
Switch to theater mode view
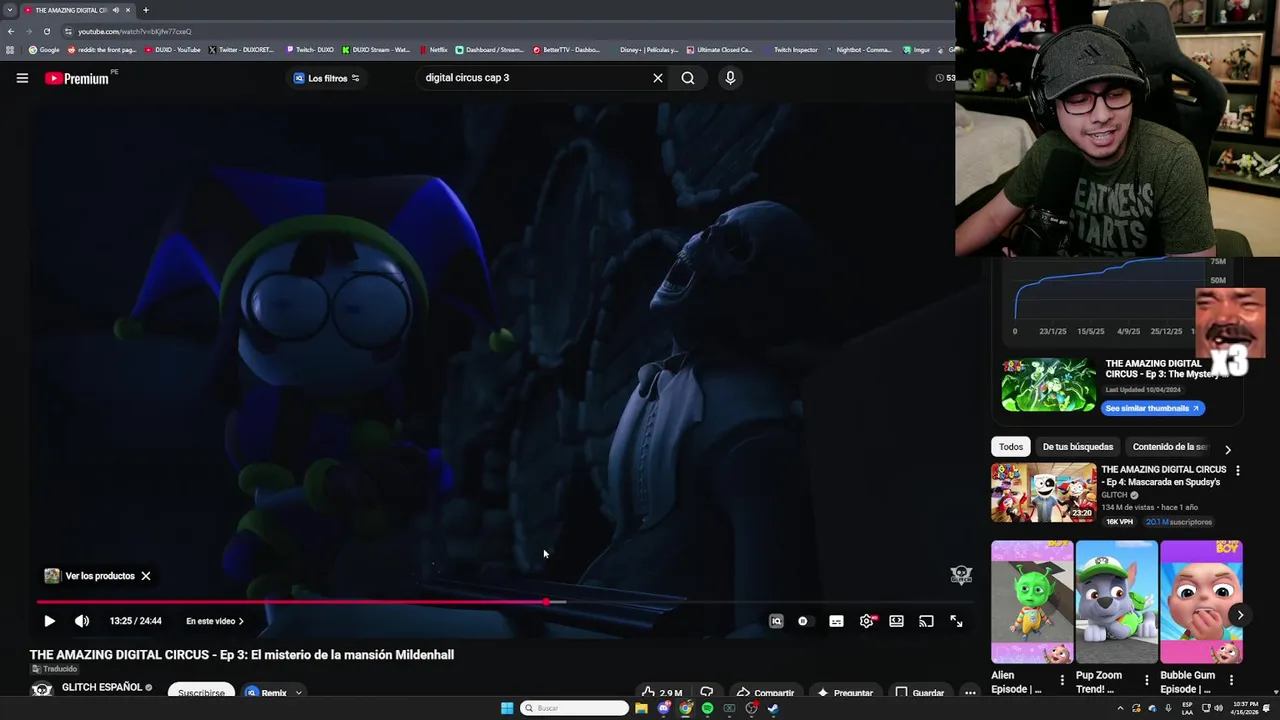(x=896, y=621)
